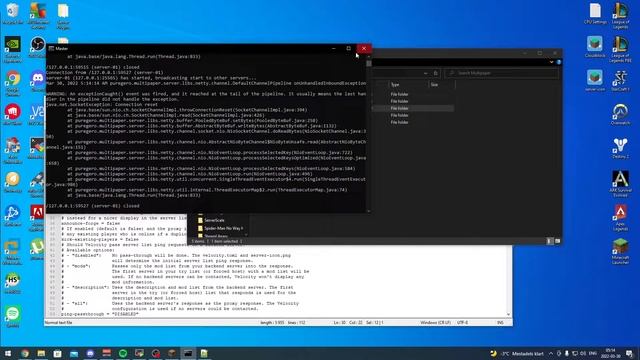The image size is (640, 360).
Task: Open the Spotify desktop shortcut
Action: pos(13,316)
